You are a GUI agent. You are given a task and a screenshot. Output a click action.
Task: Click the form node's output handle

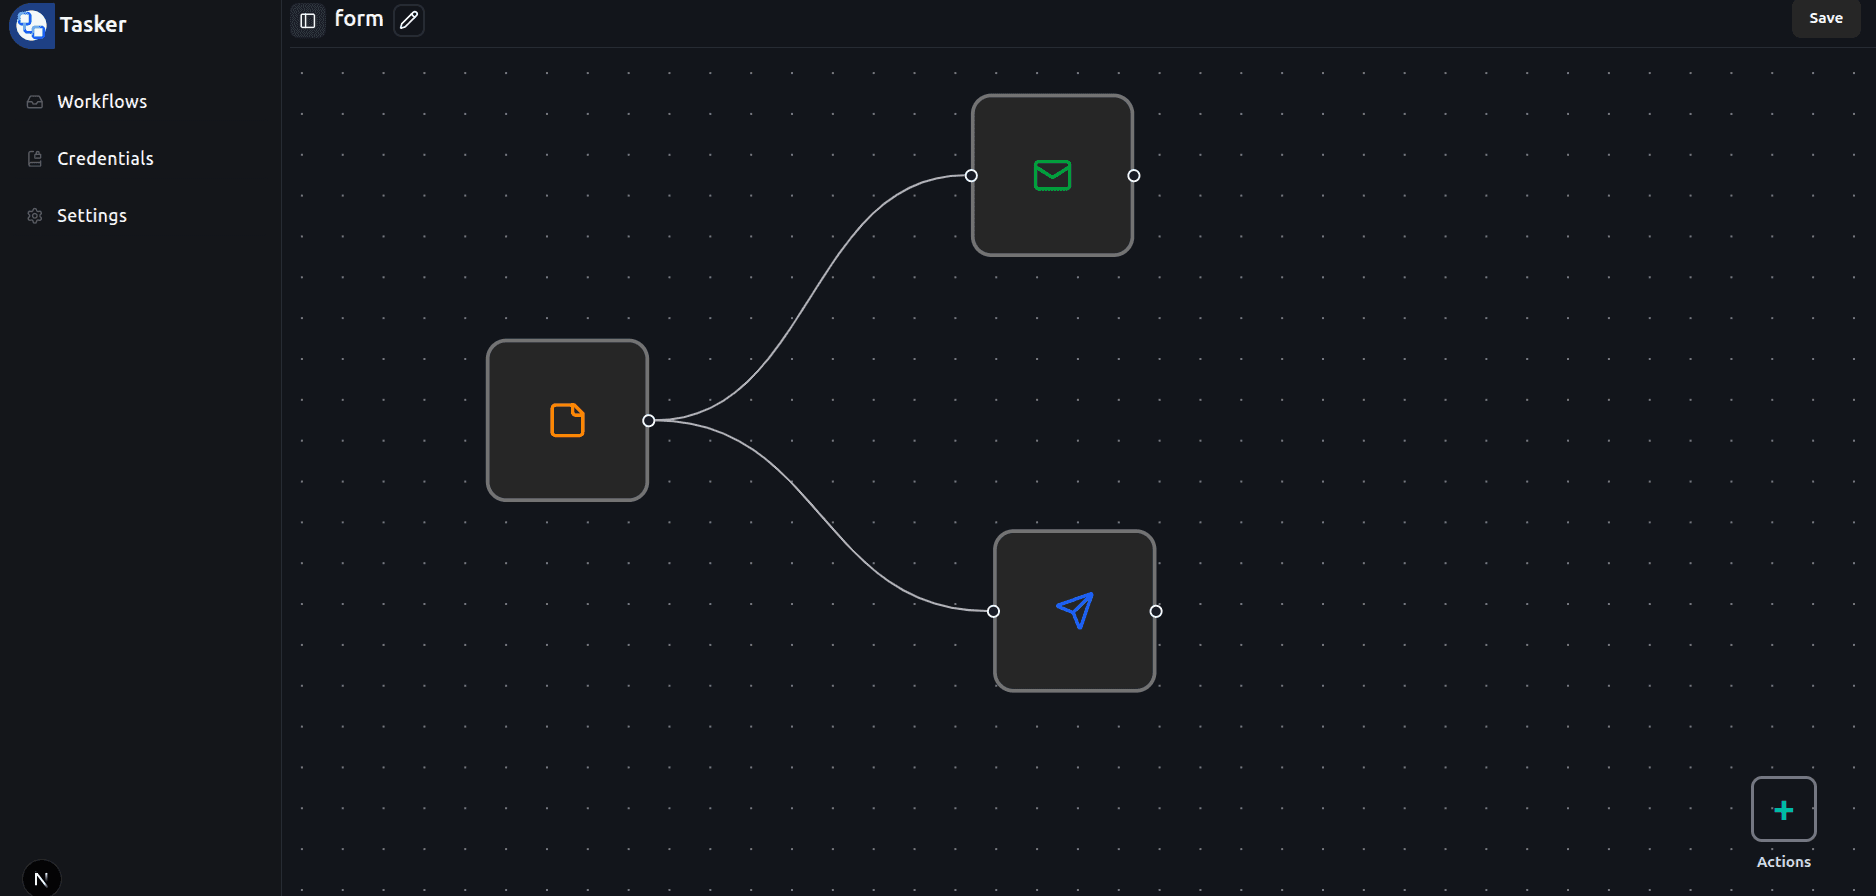point(649,421)
